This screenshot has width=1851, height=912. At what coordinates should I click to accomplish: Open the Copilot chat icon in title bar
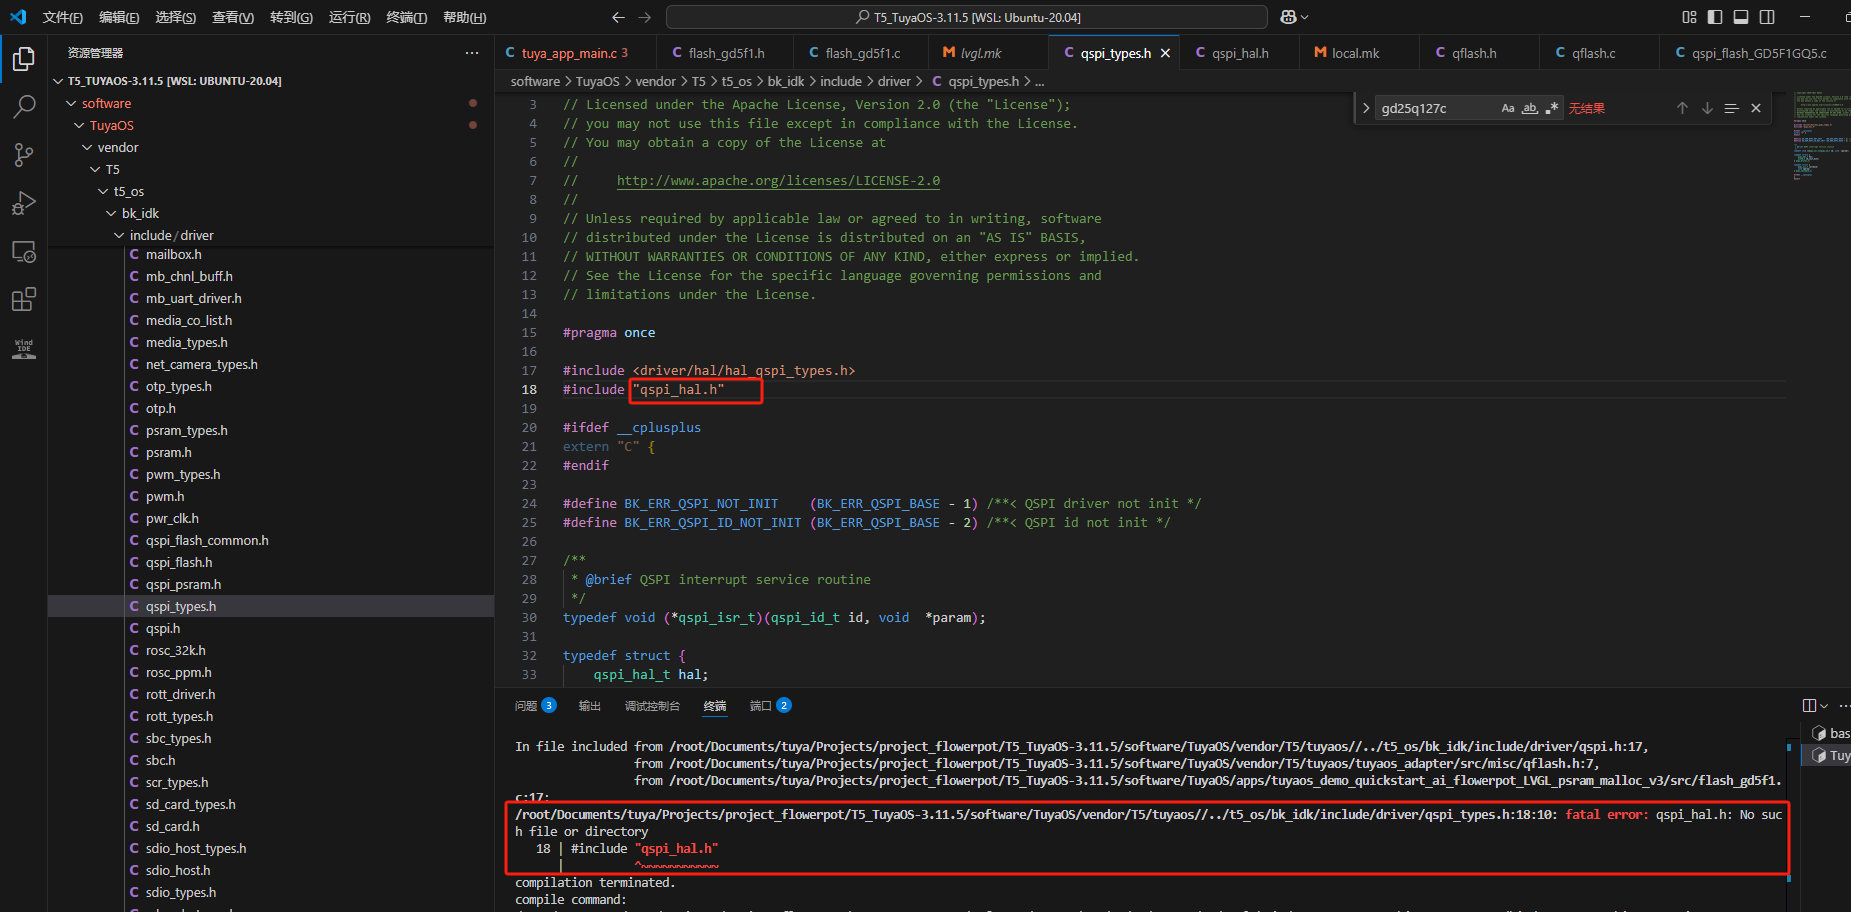pyautogui.click(x=1288, y=17)
